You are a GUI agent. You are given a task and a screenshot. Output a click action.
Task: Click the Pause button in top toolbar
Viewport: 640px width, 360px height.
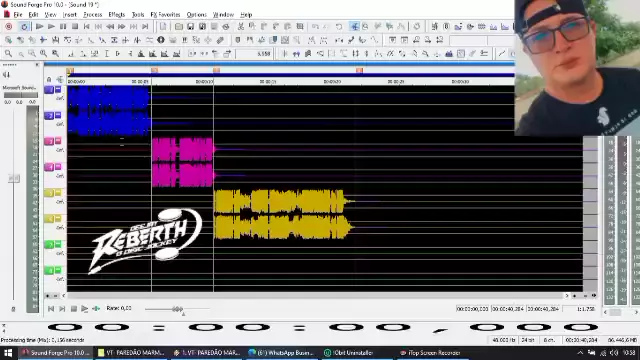point(63,27)
